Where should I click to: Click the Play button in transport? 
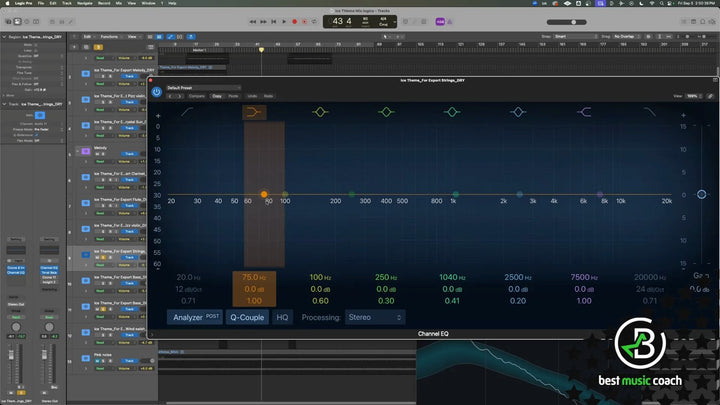pyautogui.click(x=284, y=22)
